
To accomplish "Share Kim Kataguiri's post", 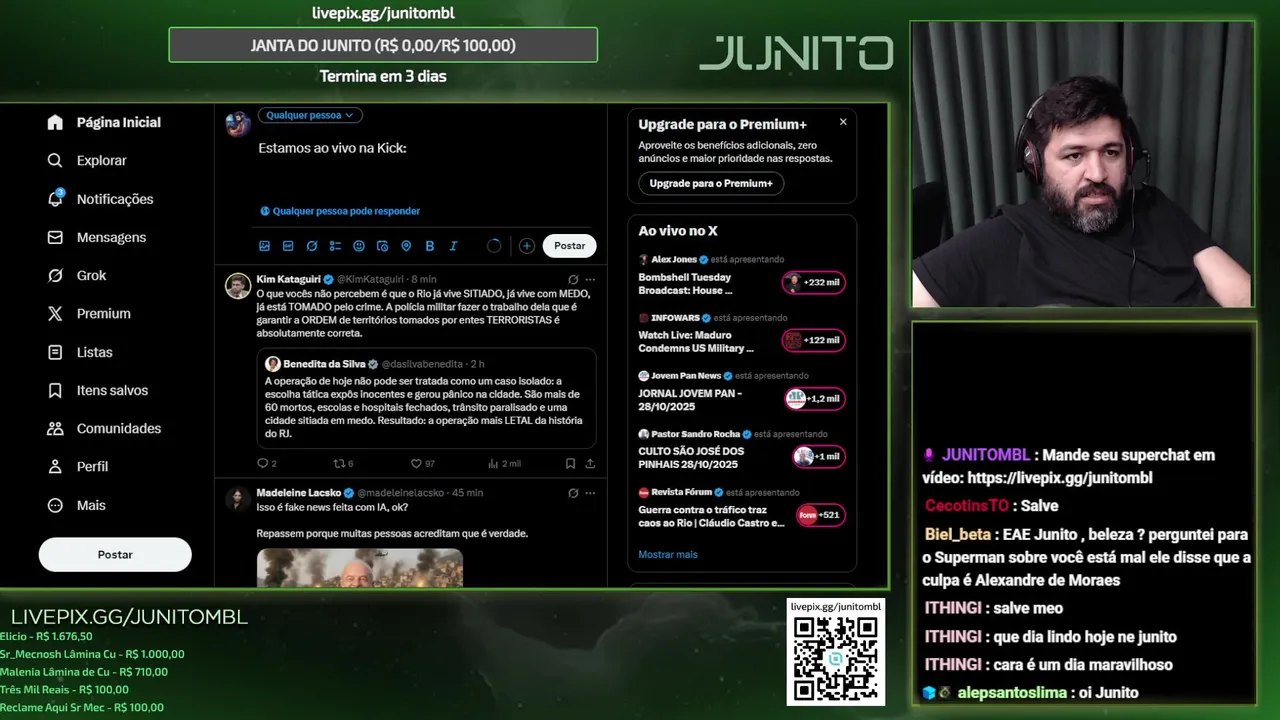I will pos(590,464).
